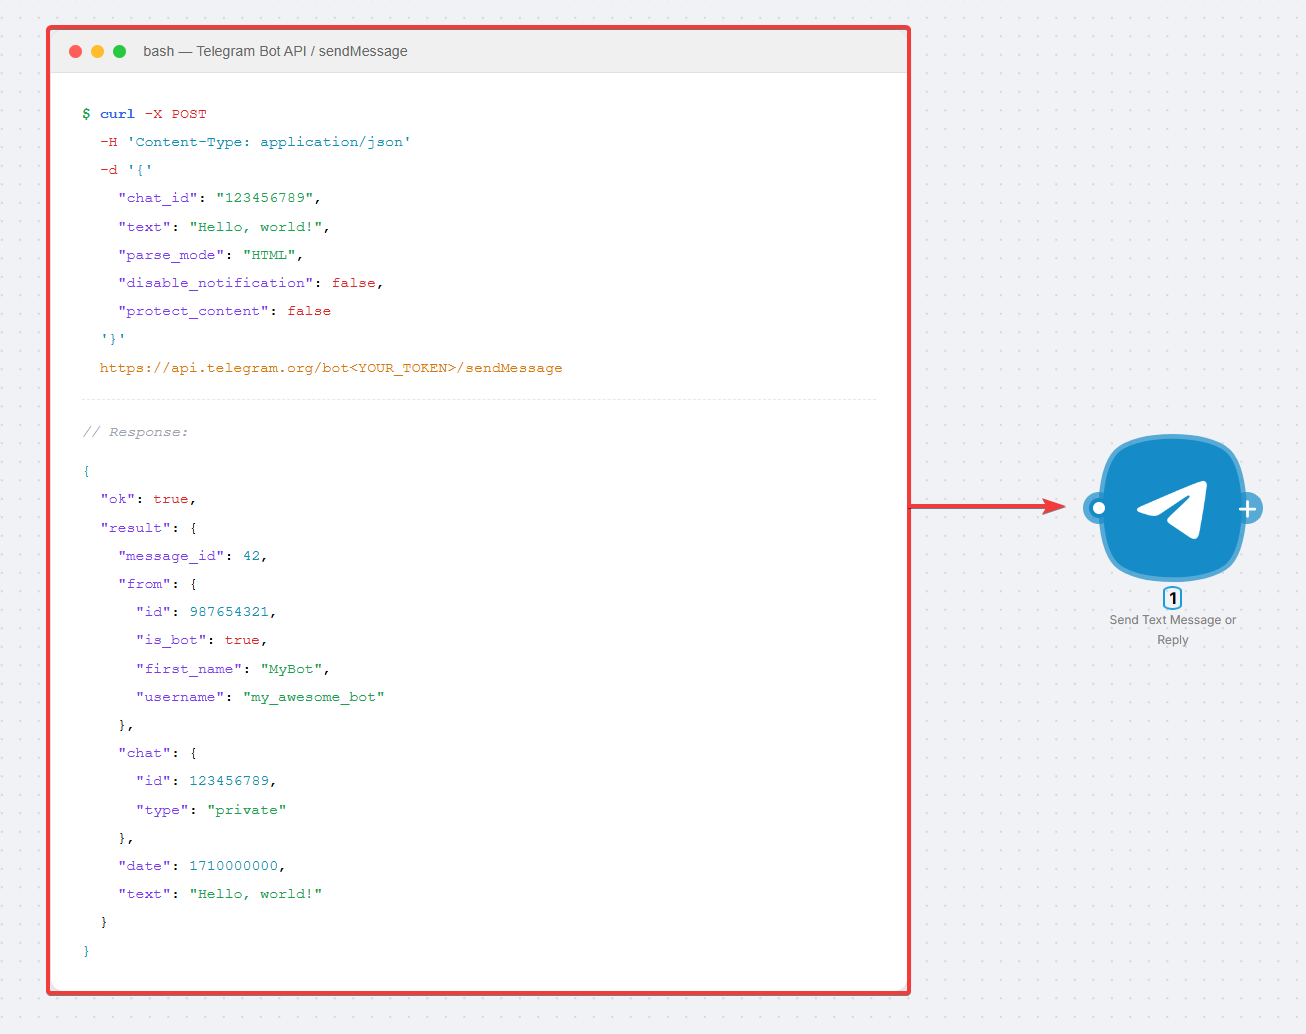1306x1034 pixels.
Task: Click the "result" key opening brace line
Action: 148,528
